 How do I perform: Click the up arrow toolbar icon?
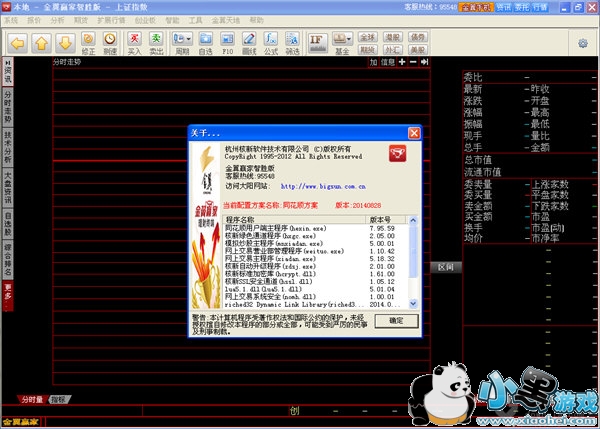coord(41,43)
